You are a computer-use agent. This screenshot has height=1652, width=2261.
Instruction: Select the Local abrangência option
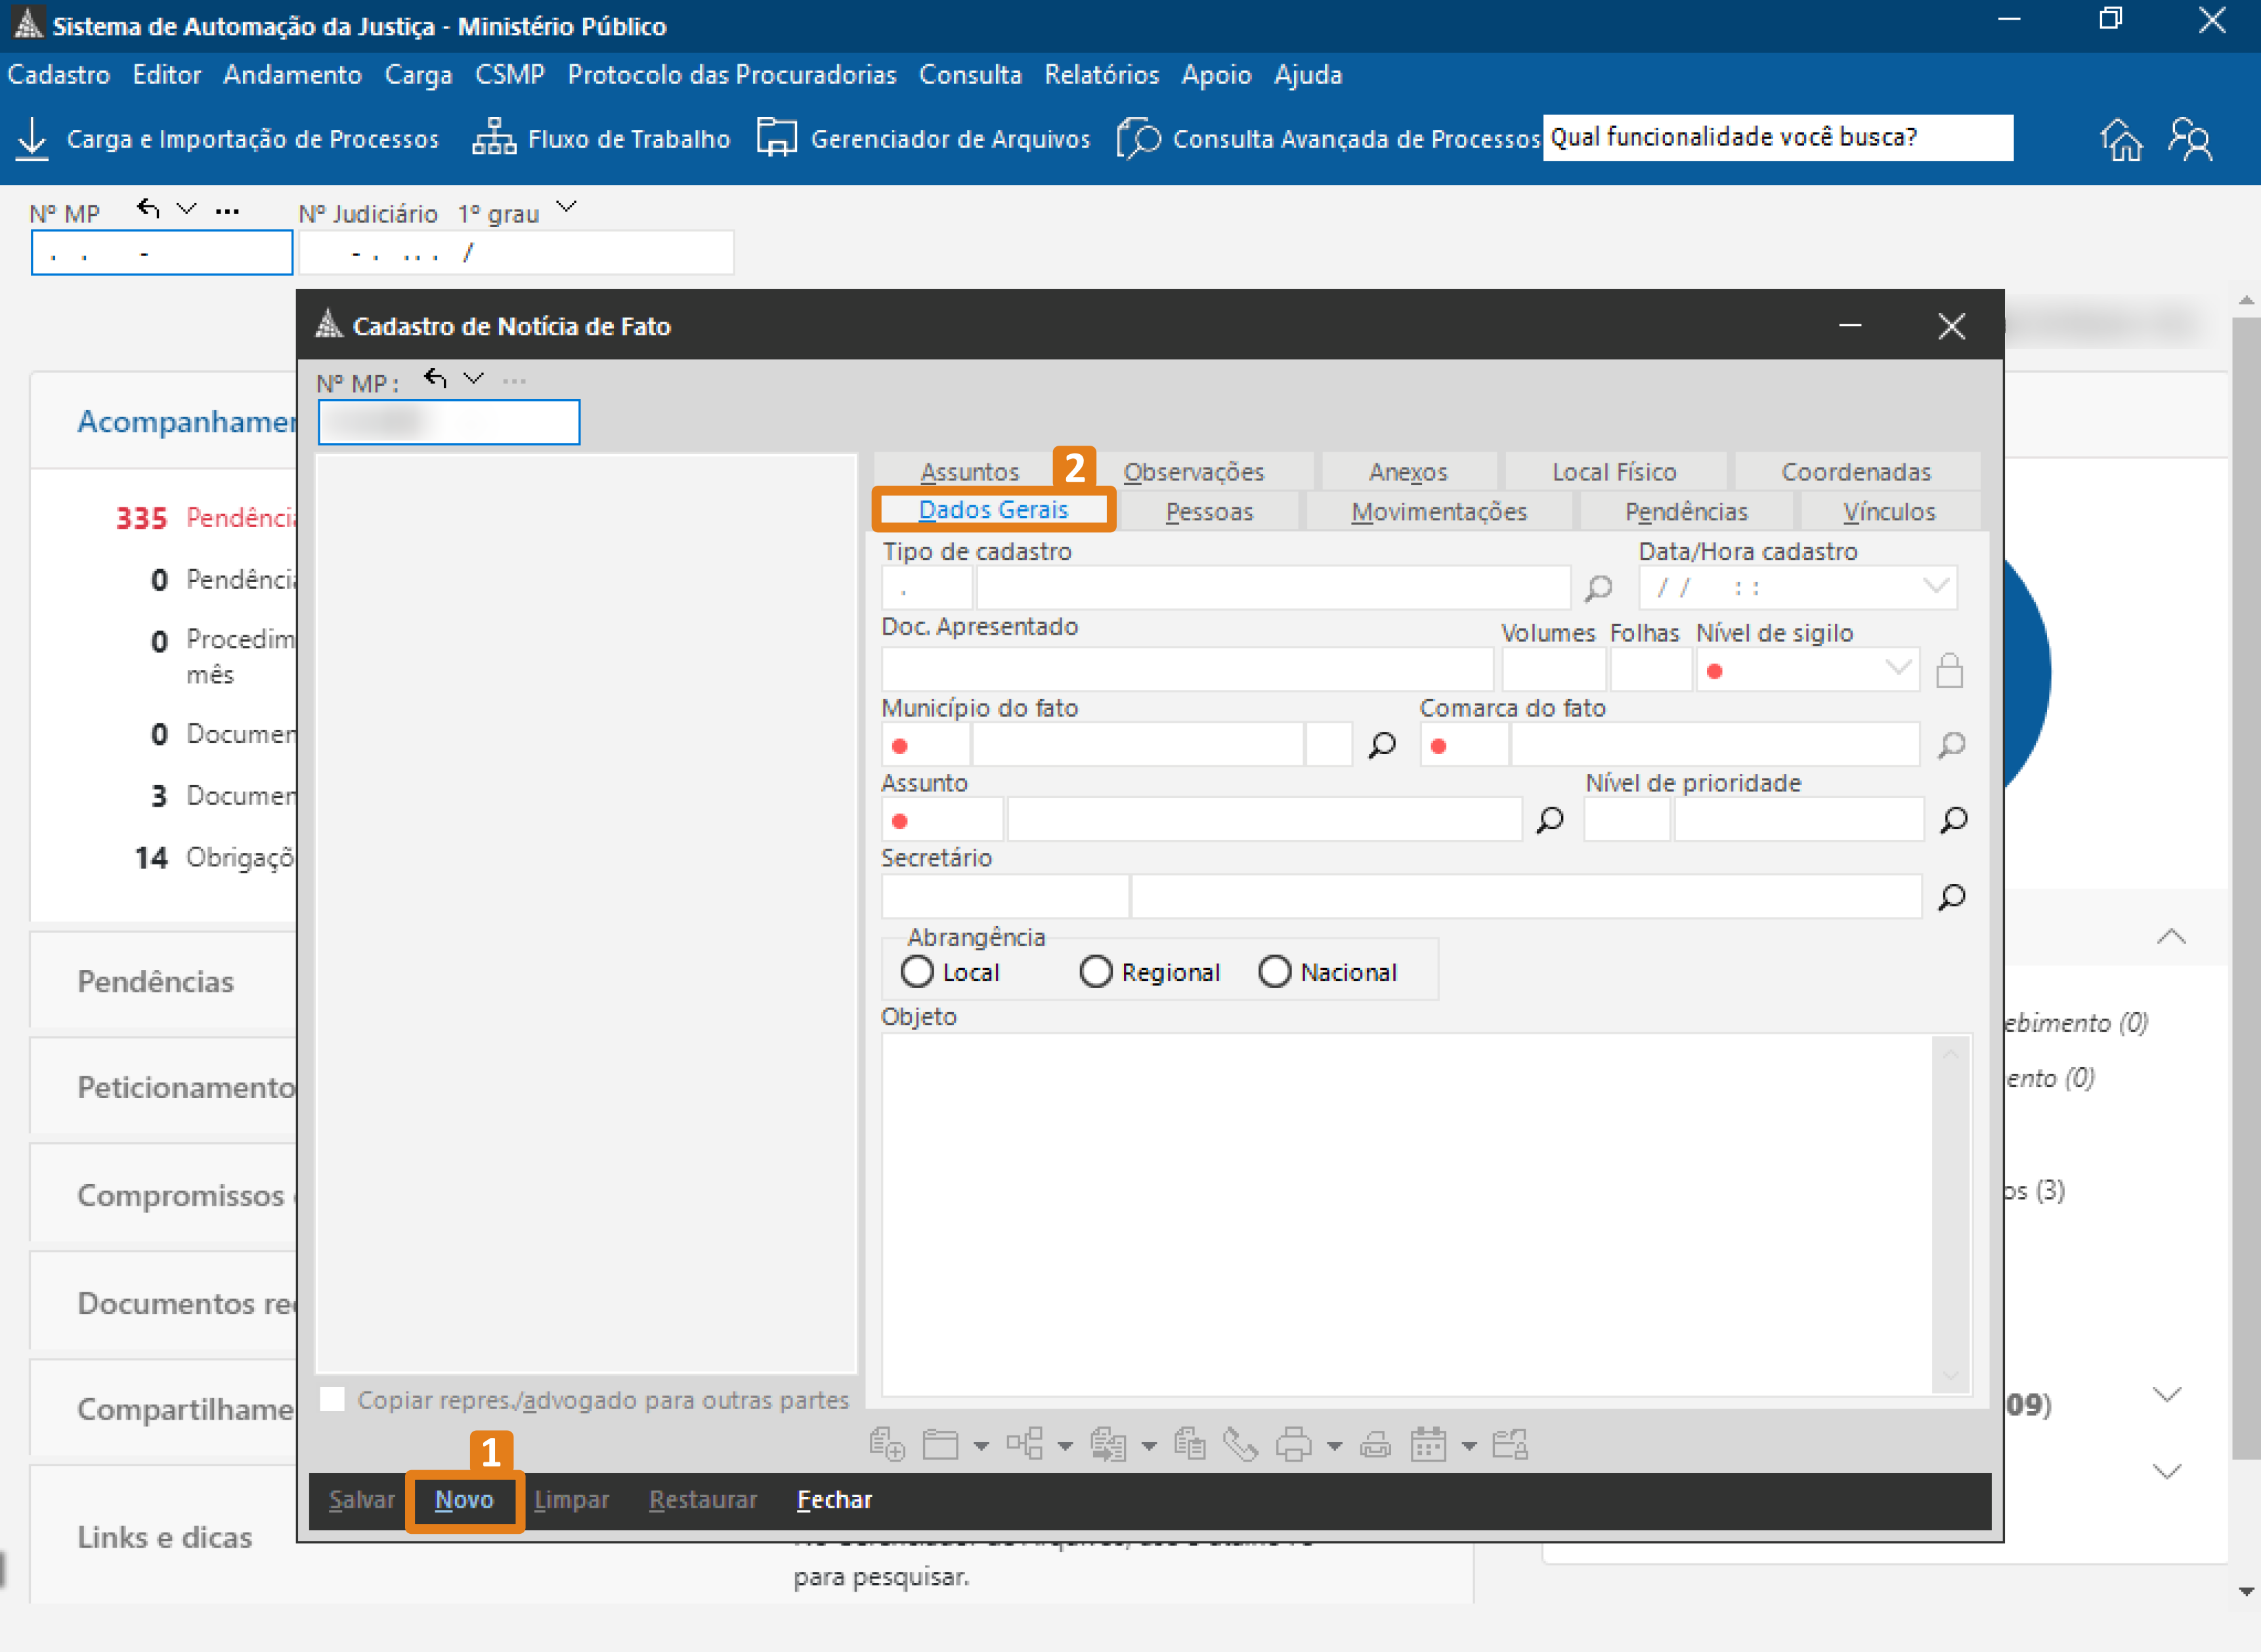[918, 971]
